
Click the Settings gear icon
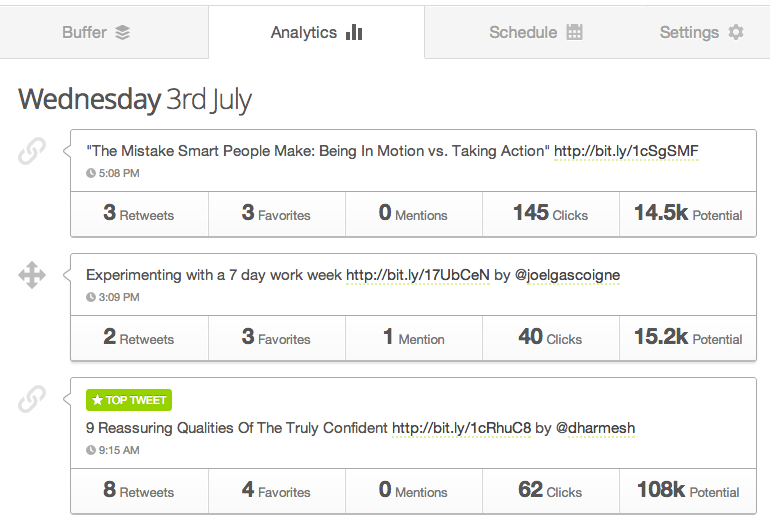[x=736, y=32]
